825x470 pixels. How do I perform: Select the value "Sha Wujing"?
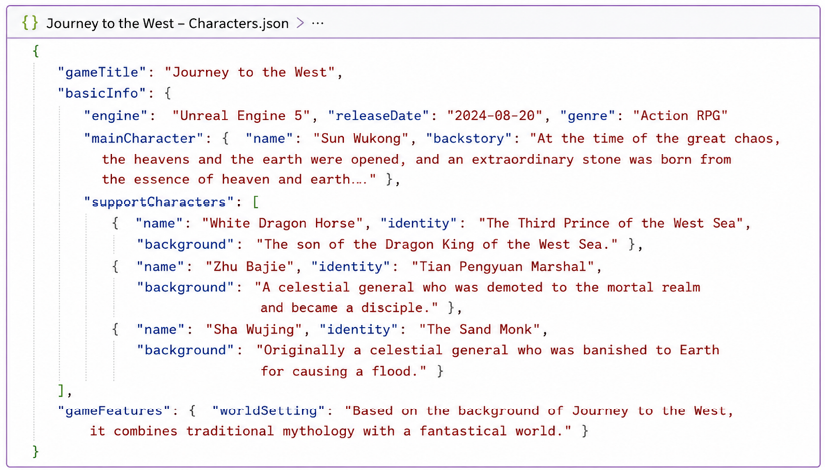(254, 329)
